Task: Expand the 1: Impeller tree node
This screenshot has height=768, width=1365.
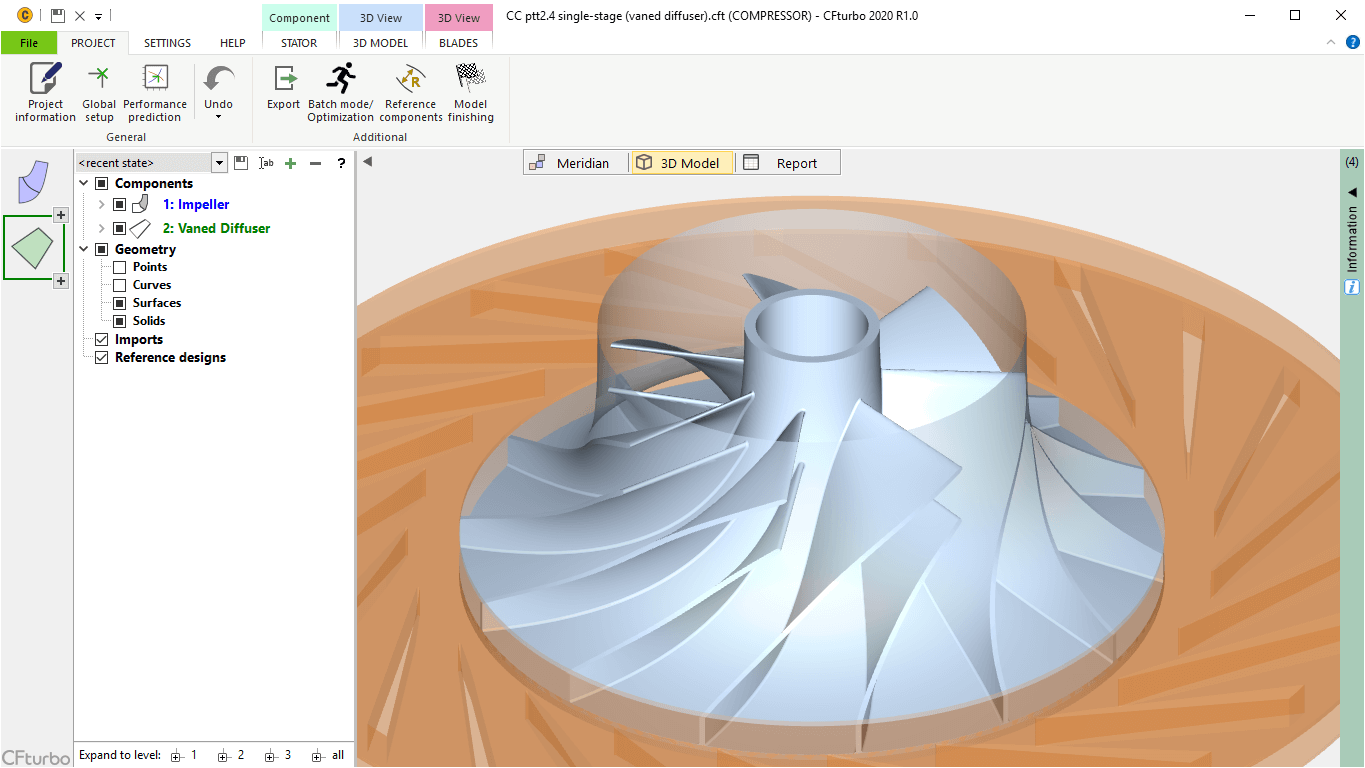Action: coord(101,204)
